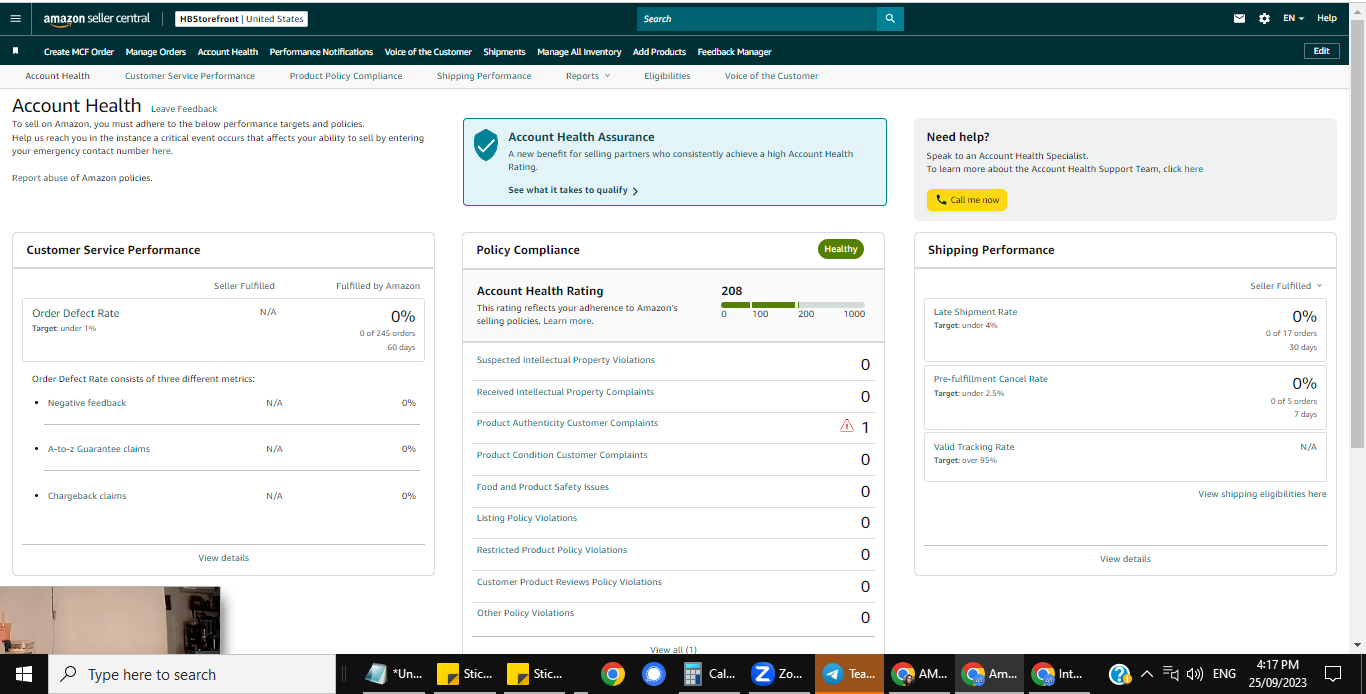Switch to Shipping Performance tab

[484, 76]
